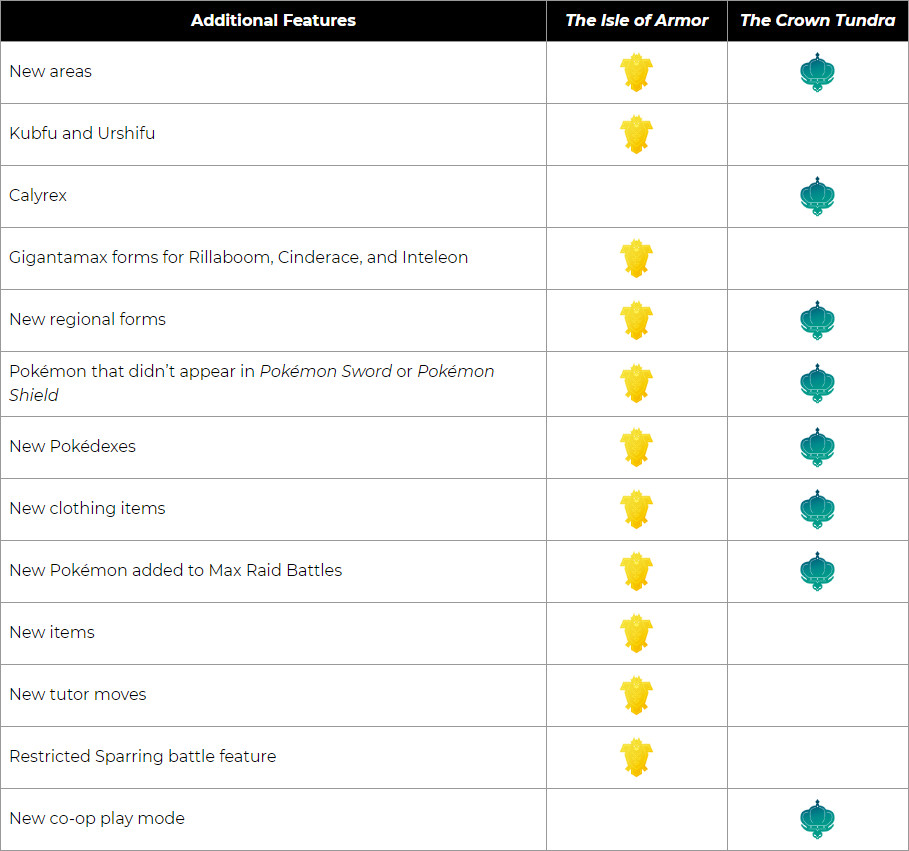Viewport: 909px width, 851px height.
Task: Click The Isle of Armor column header
Action: click(x=636, y=20)
